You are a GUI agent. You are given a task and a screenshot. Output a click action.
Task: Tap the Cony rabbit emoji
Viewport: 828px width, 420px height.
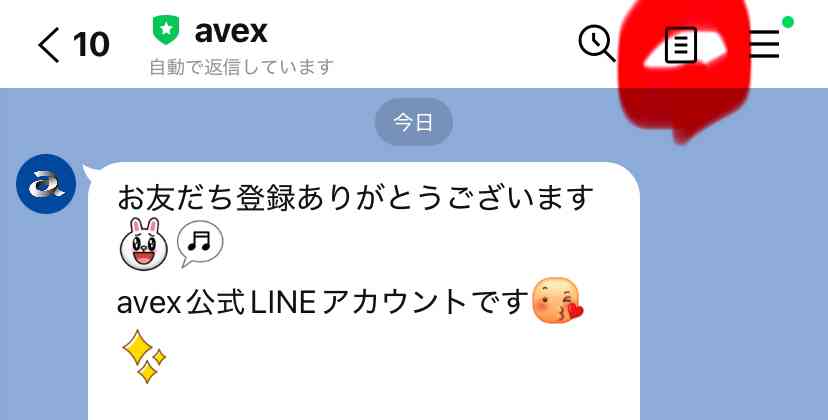pyautogui.click(x=144, y=244)
